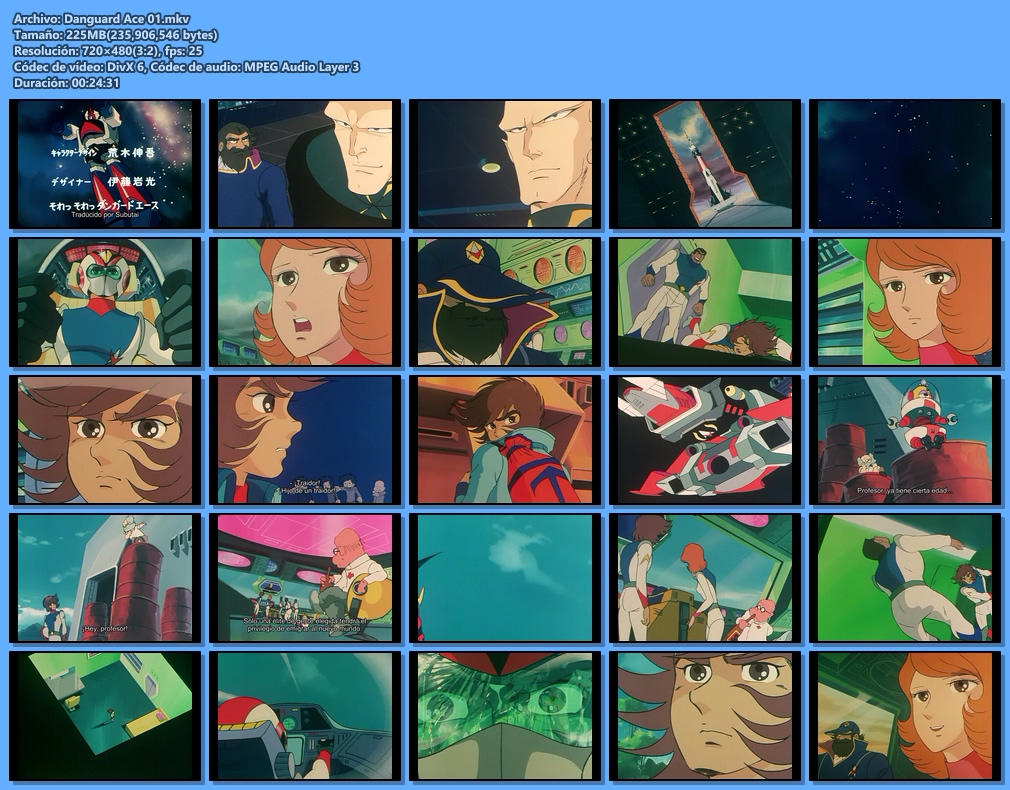Viewport: 1010px width, 790px height.
Task: Click the 'Códec de vídeo: DivX 6' line
Action: click(186, 66)
